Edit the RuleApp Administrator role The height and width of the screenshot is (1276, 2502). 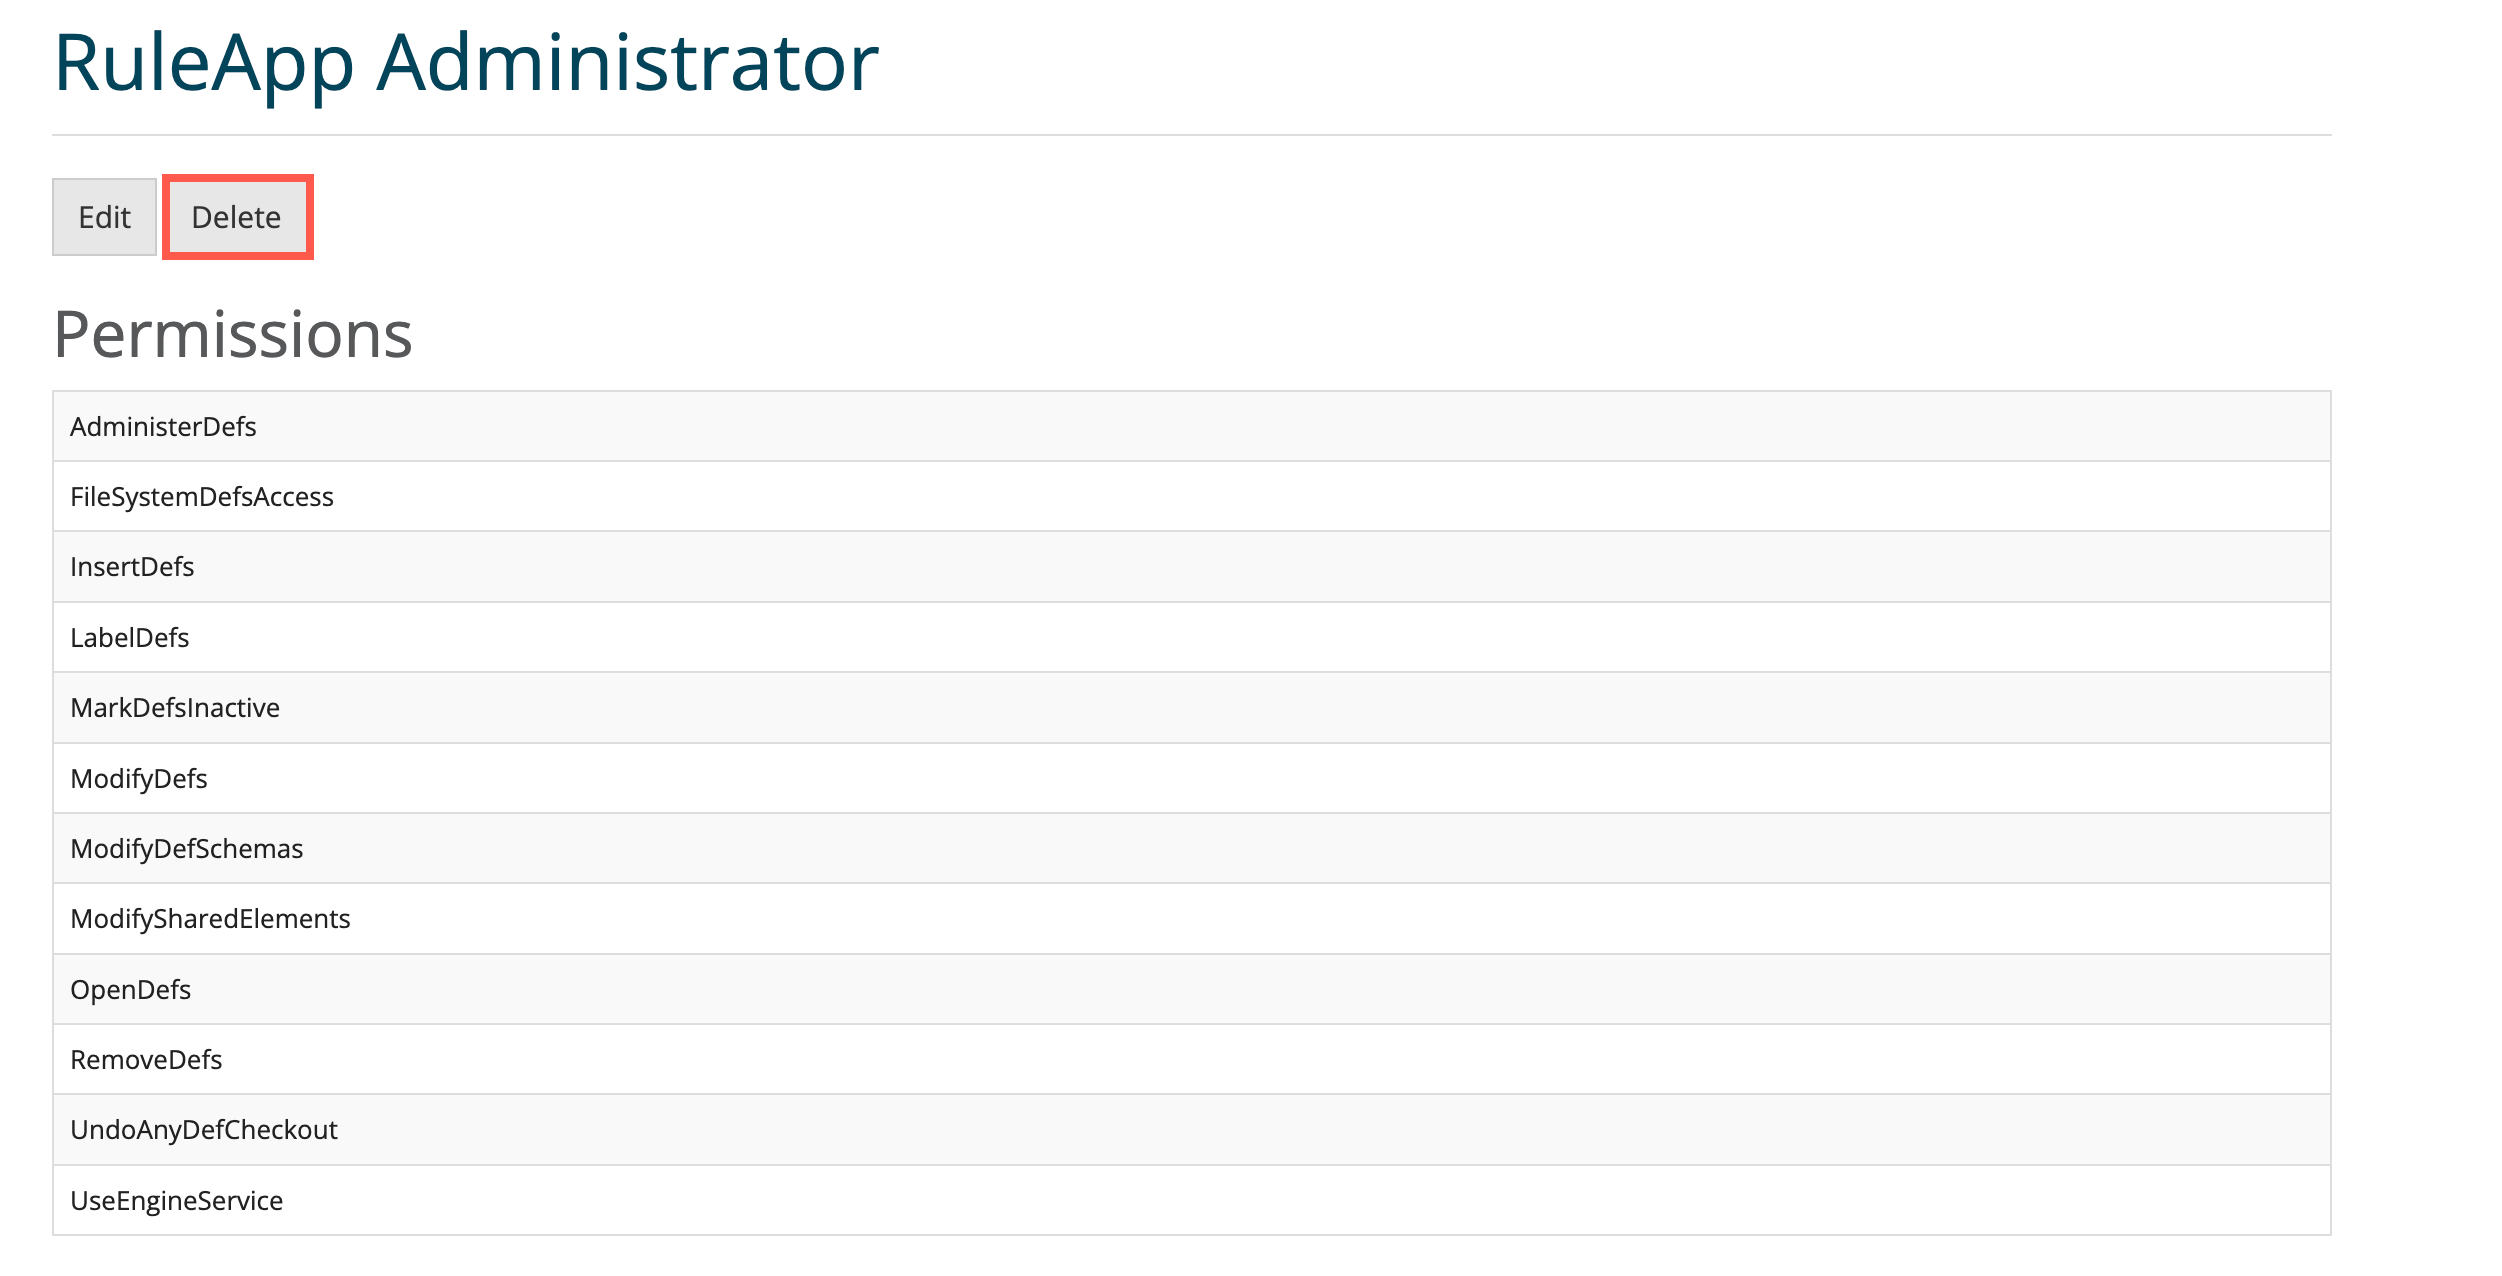pyautogui.click(x=103, y=216)
